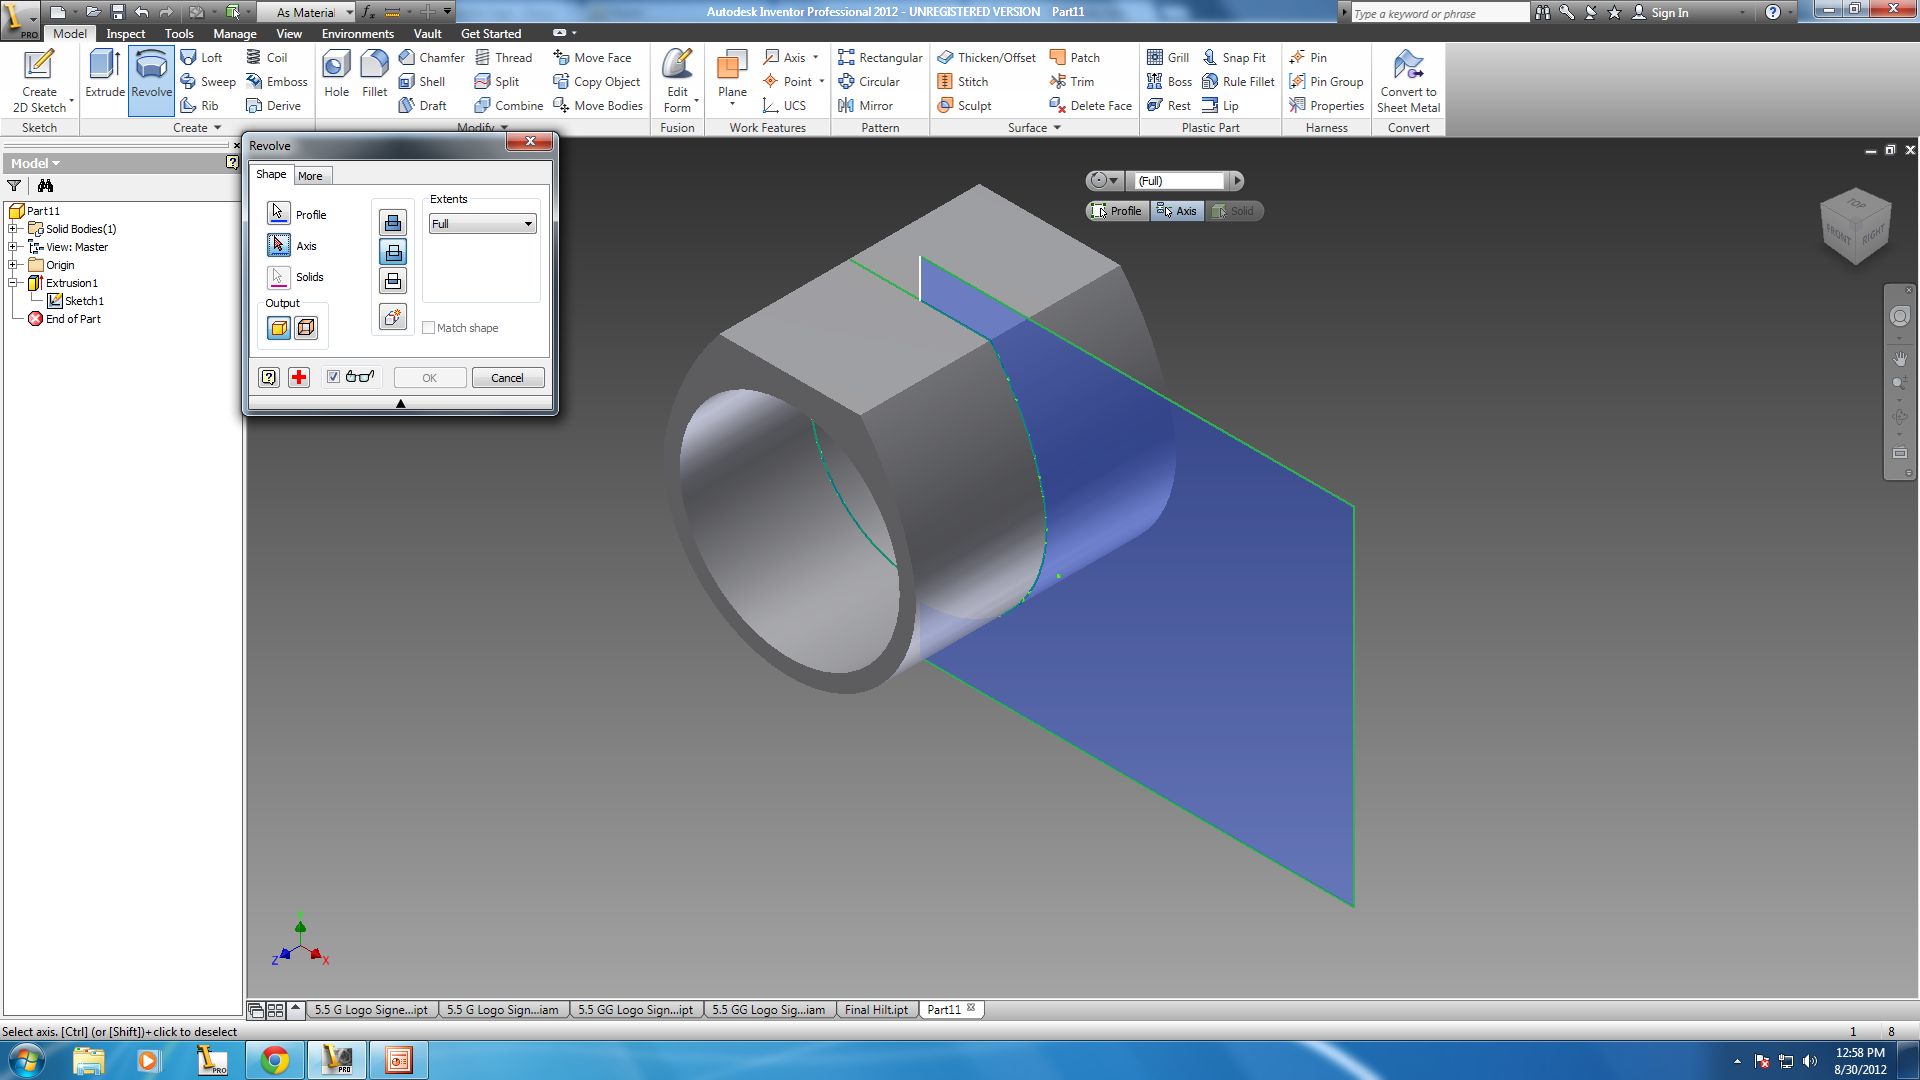Open the Inspect ribbon tab
This screenshot has height=1080, width=1920.
click(125, 33)
